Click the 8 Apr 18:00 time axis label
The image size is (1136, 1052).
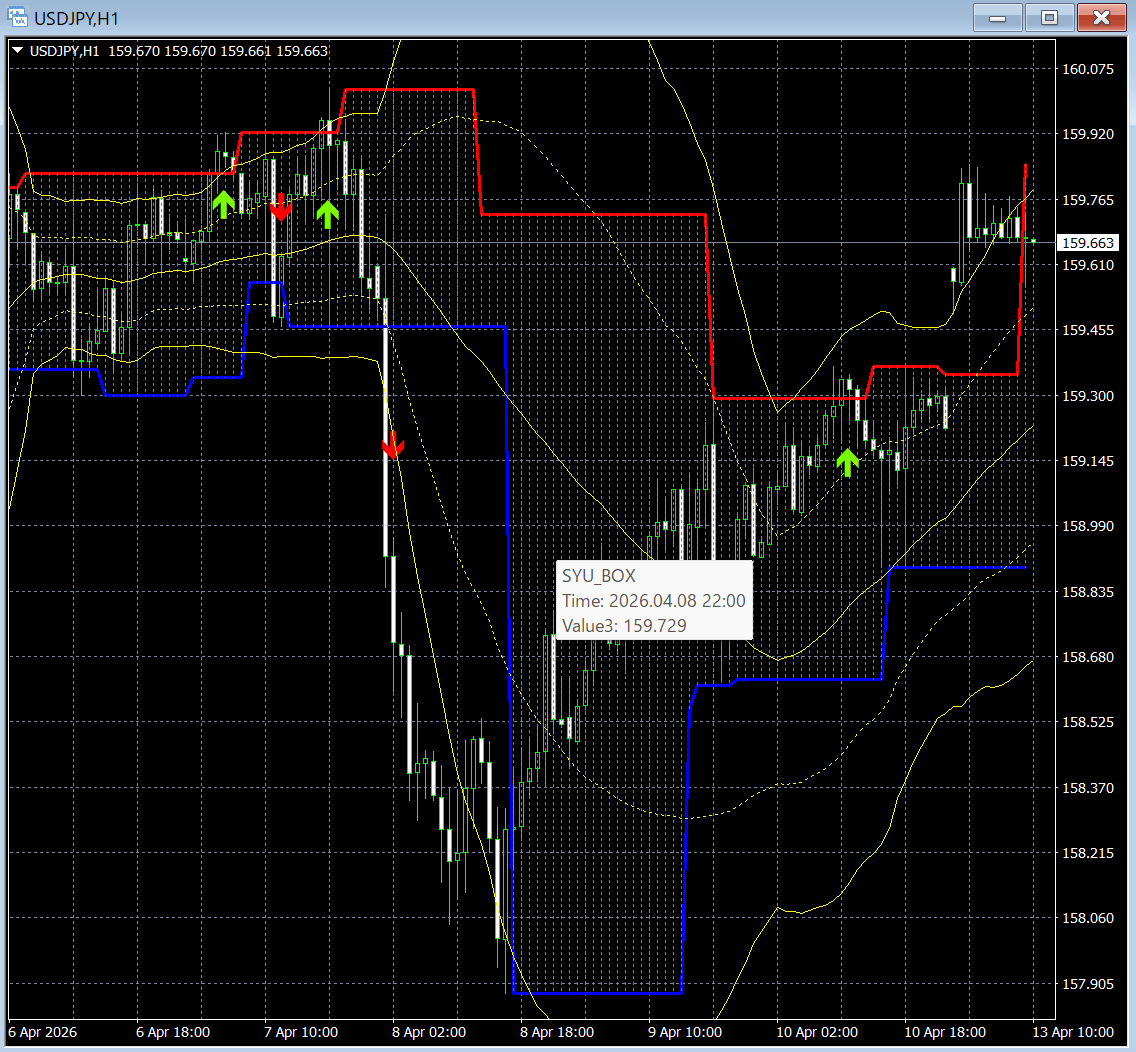[x=556, y=1032]
